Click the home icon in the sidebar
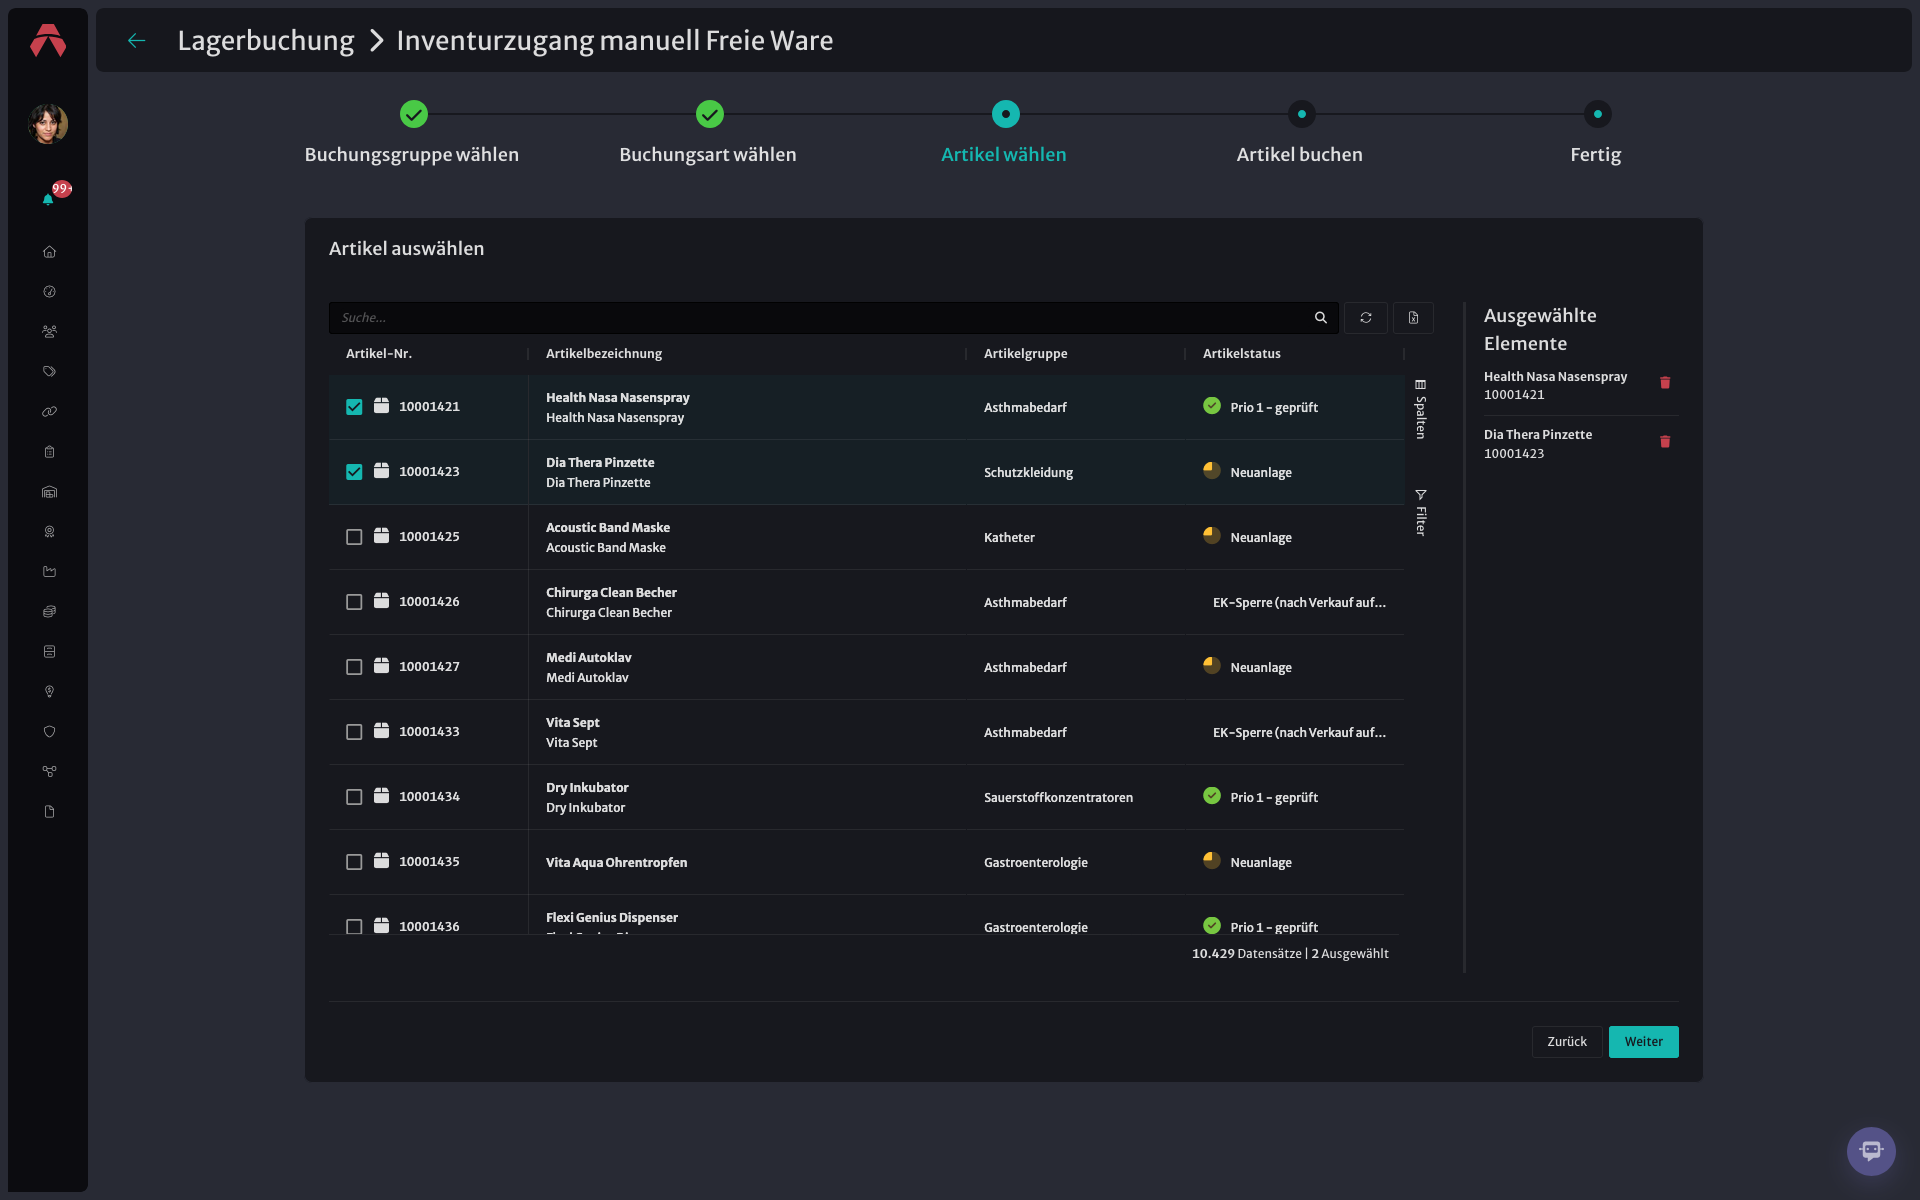The width and height of the screenshot is (1920, 1200). click(49, 252)
